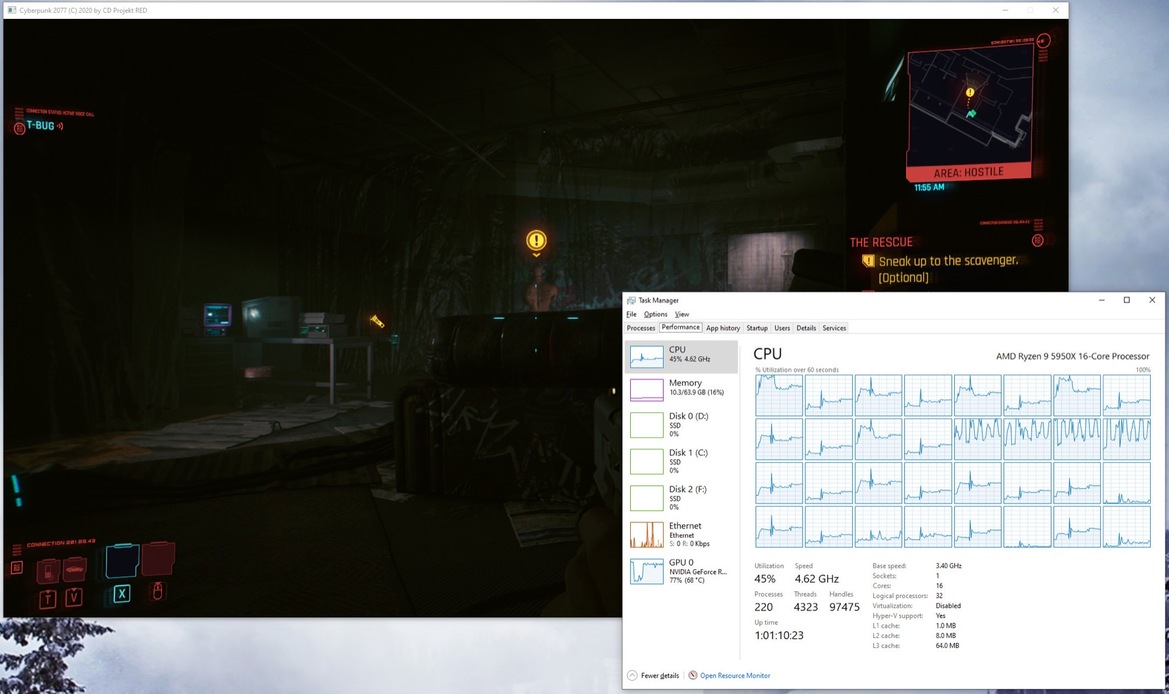
Task: Minimize the Task Manager window
Action: click(1101, 300)
